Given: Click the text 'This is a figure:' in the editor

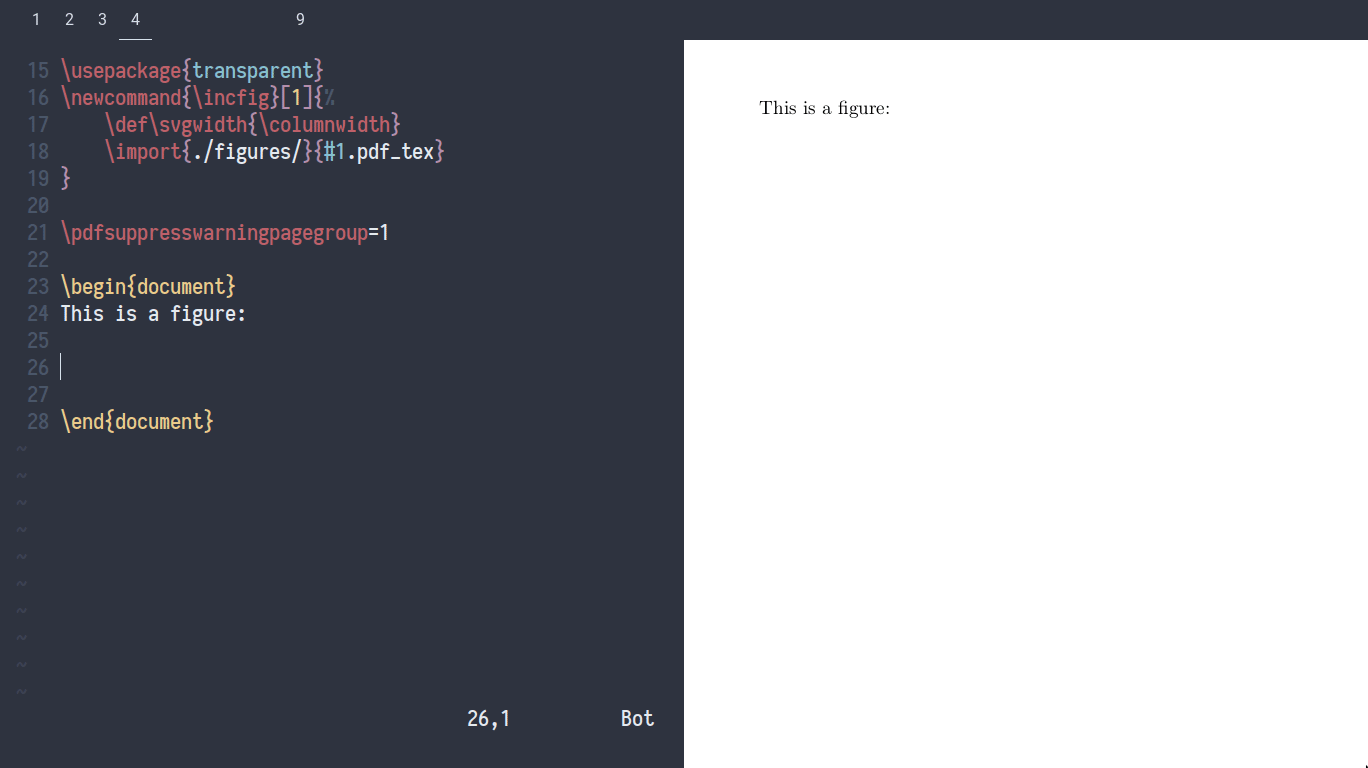Looking at the screenshot, I should tap(153, 313).
